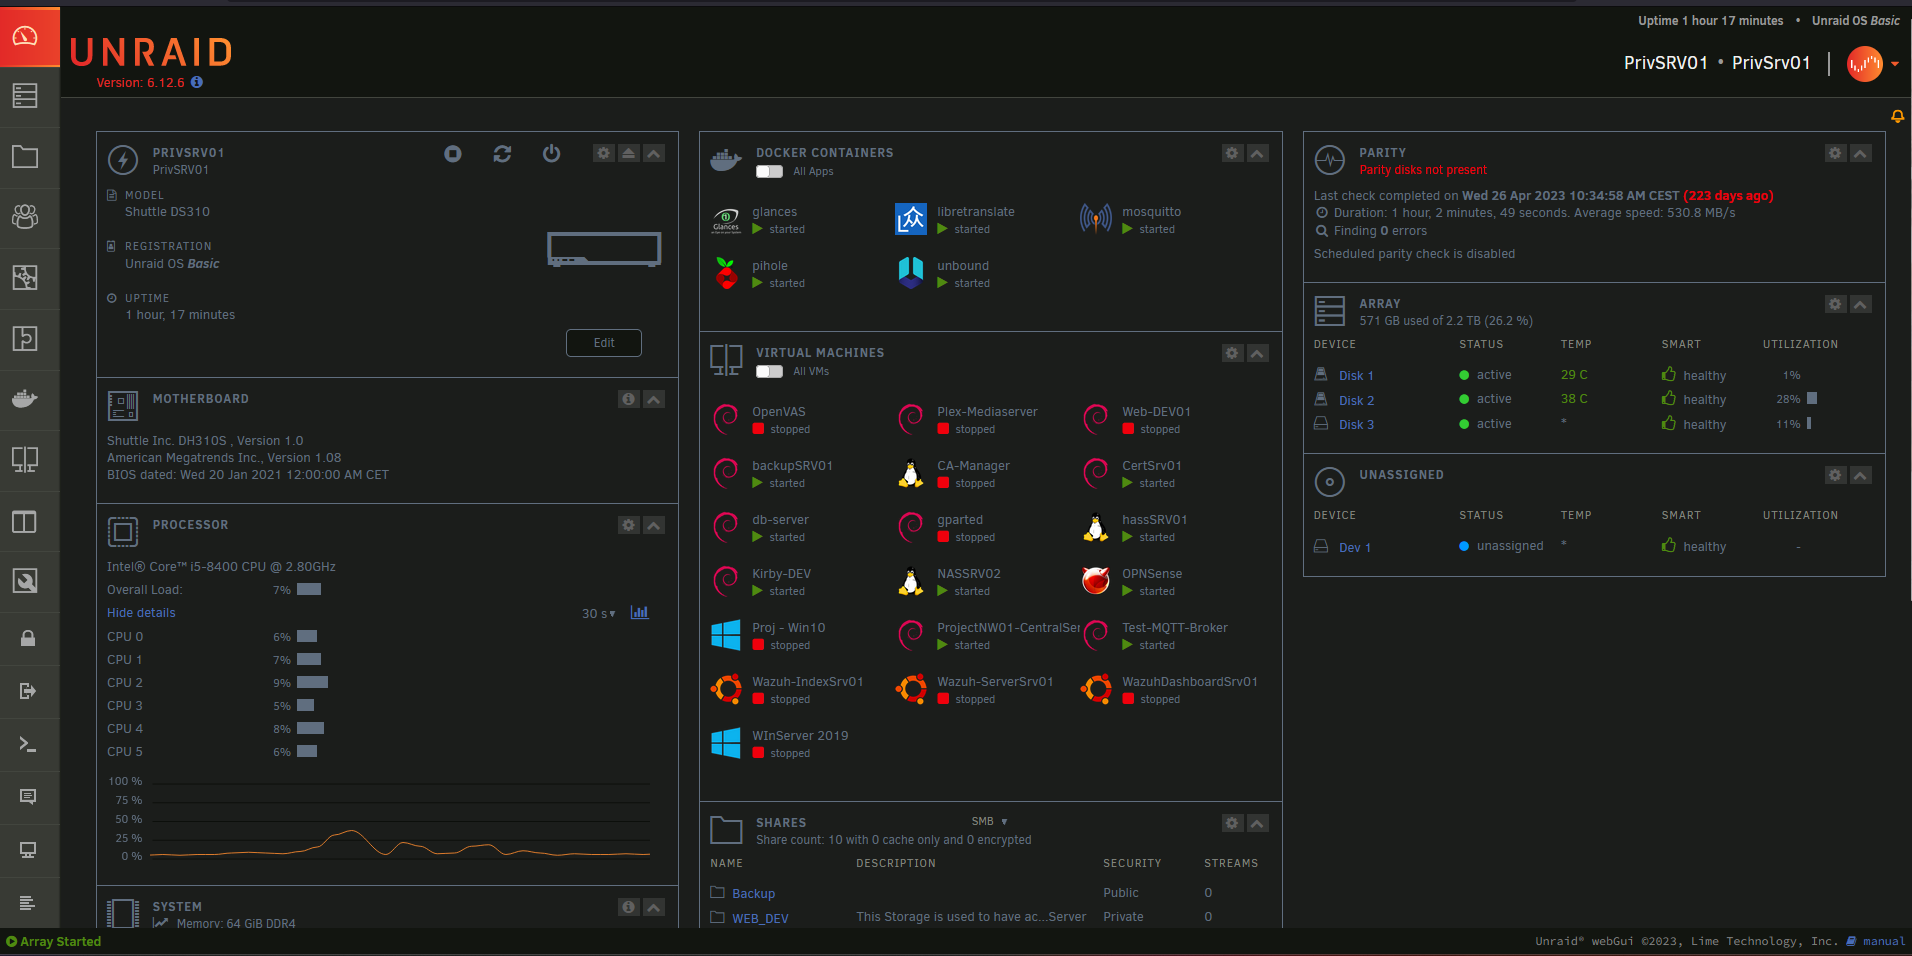This screenshot has width=1912, height=956.
Task: Click the CPU graph chart icon
Action: point(640,613)
